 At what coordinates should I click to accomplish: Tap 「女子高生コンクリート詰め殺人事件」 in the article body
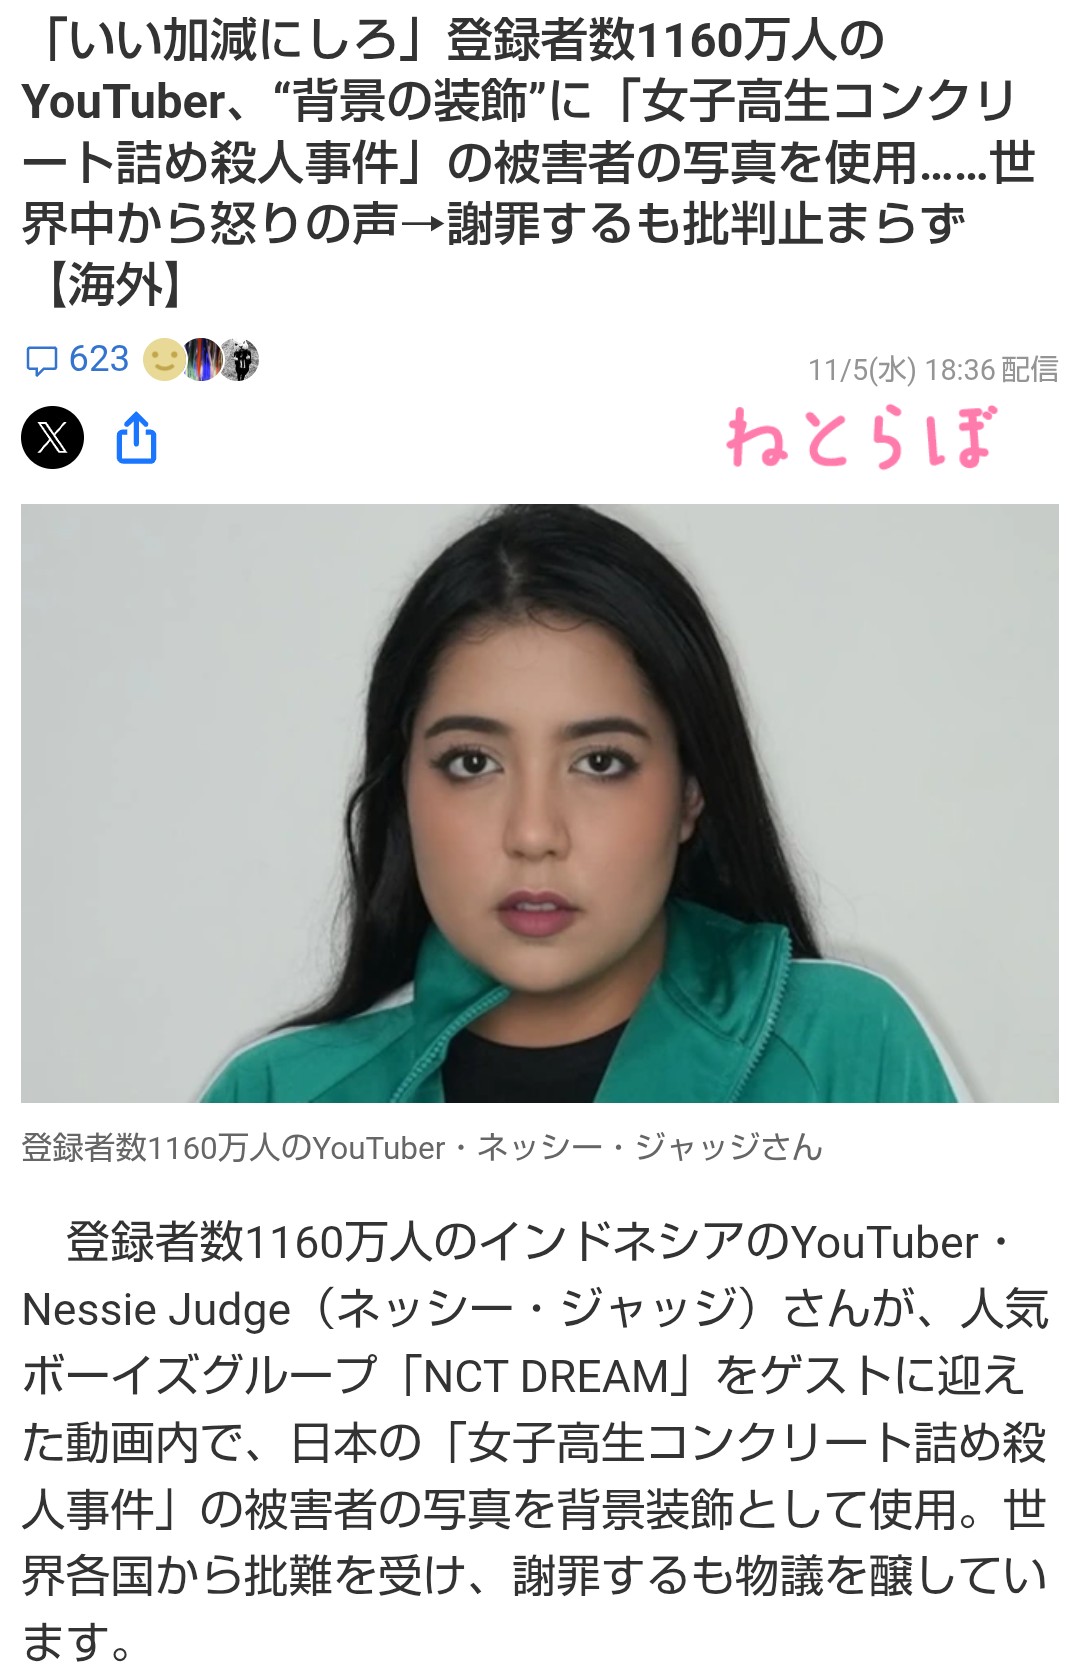click(534, 1476)
